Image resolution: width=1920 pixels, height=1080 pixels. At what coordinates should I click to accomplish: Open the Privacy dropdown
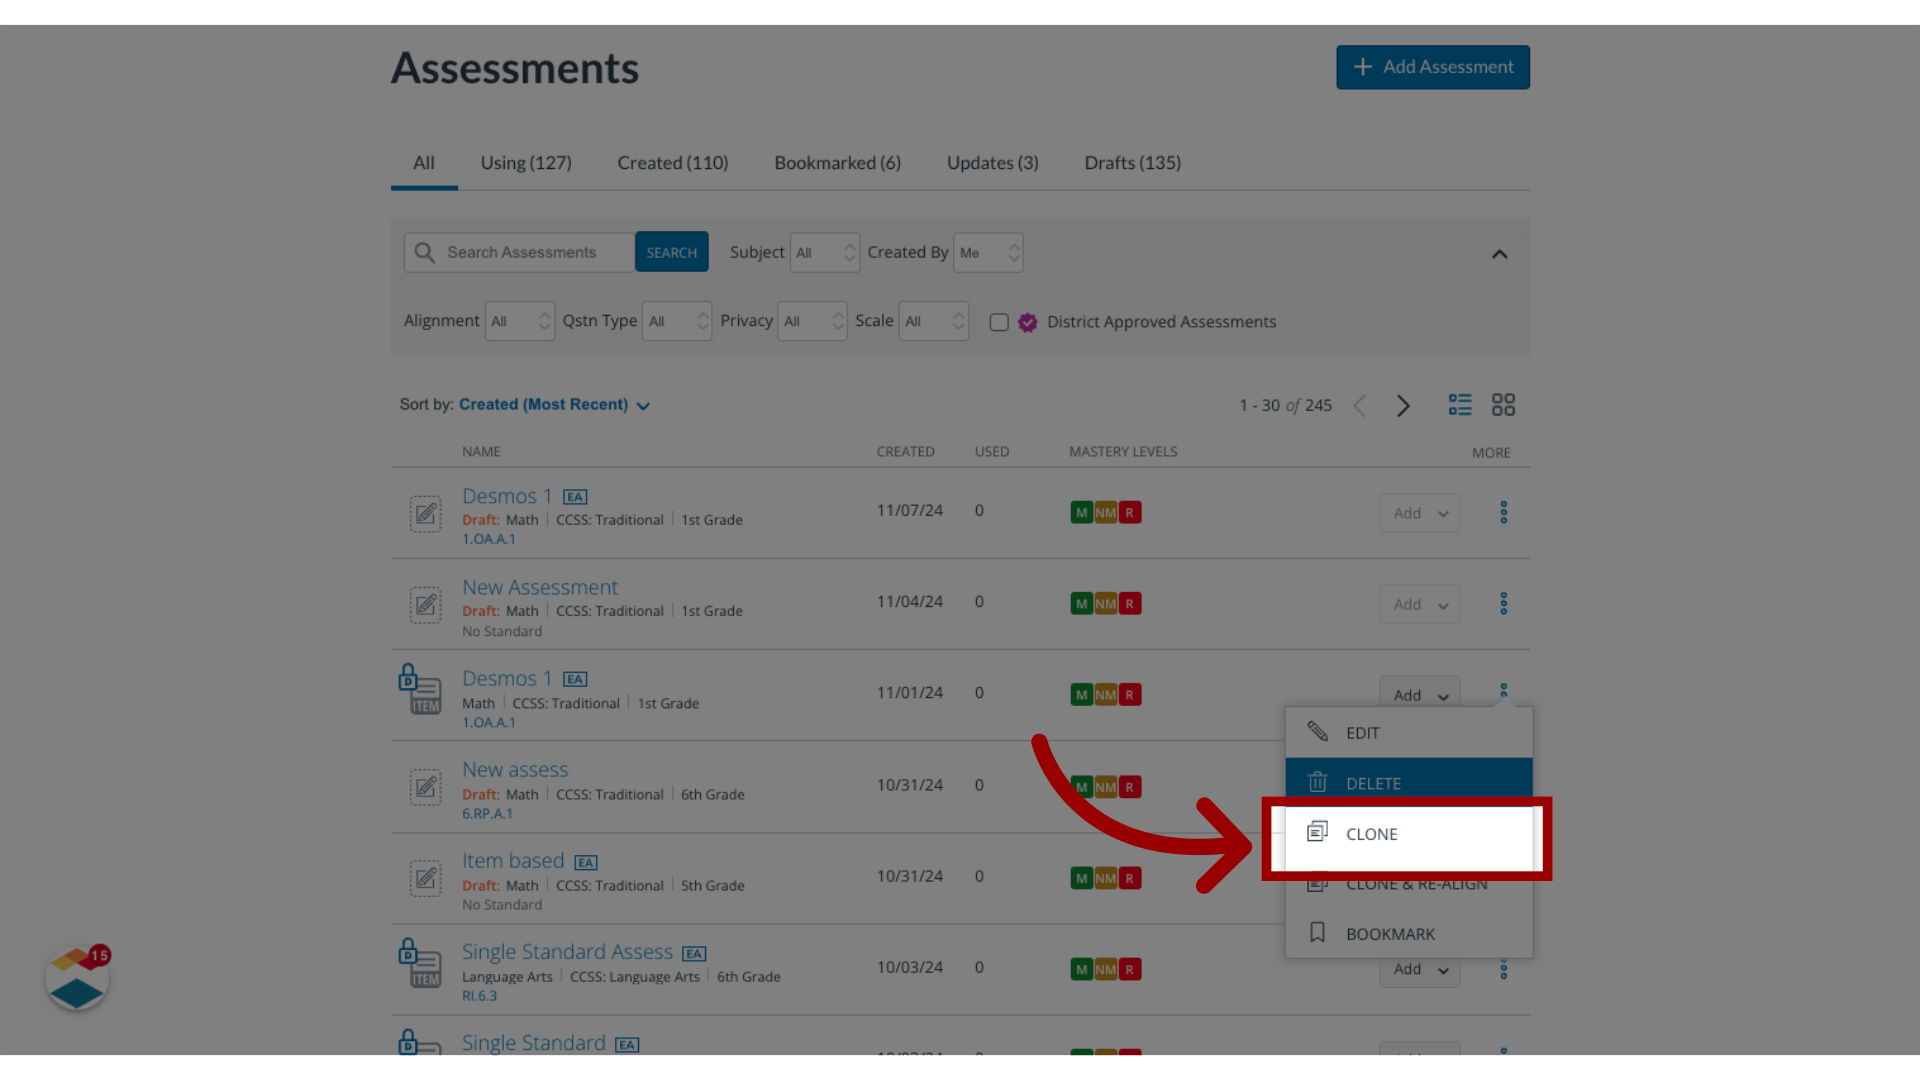coord(812,321)
